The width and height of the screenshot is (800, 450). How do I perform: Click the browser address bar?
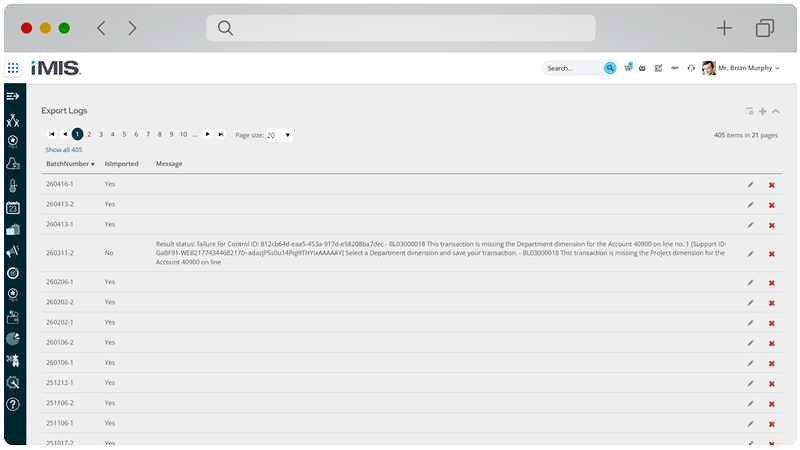(x=401, y=28)
